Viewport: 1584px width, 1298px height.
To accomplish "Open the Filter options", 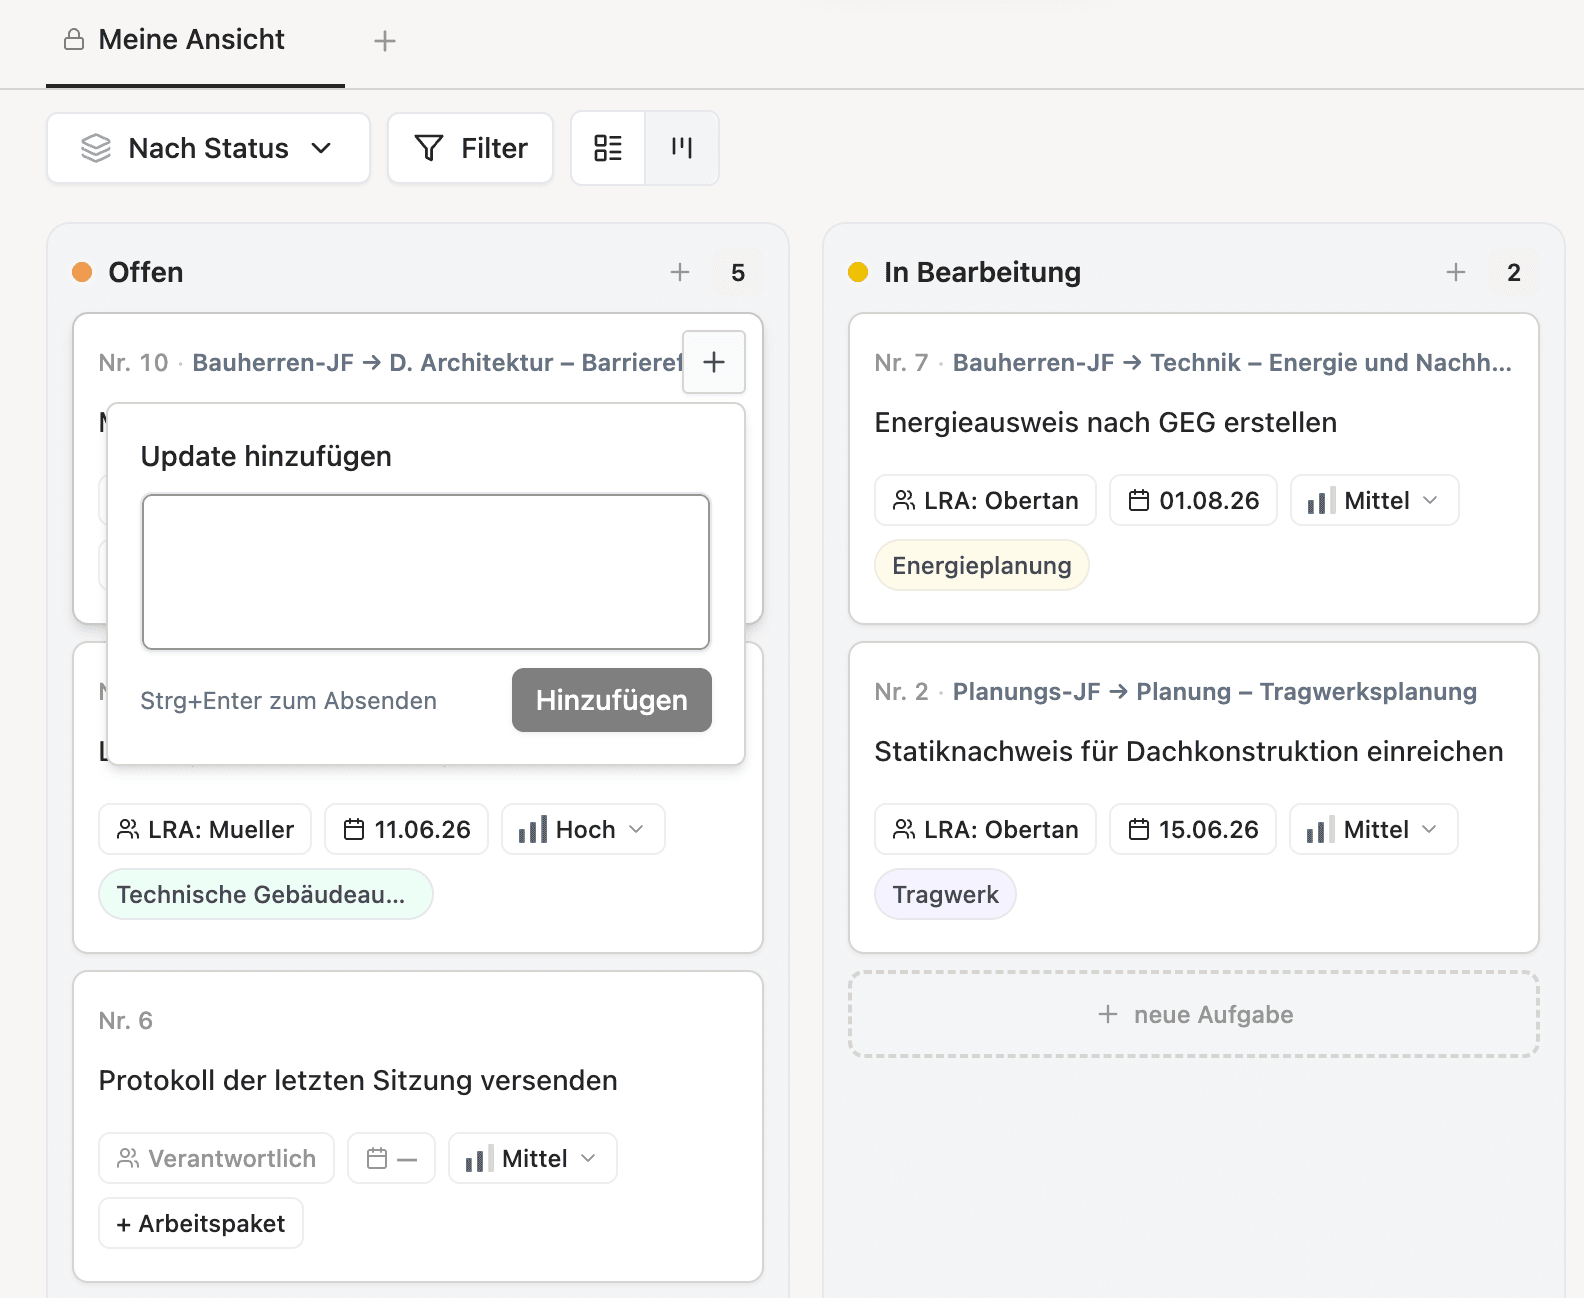I will (470, 148).
